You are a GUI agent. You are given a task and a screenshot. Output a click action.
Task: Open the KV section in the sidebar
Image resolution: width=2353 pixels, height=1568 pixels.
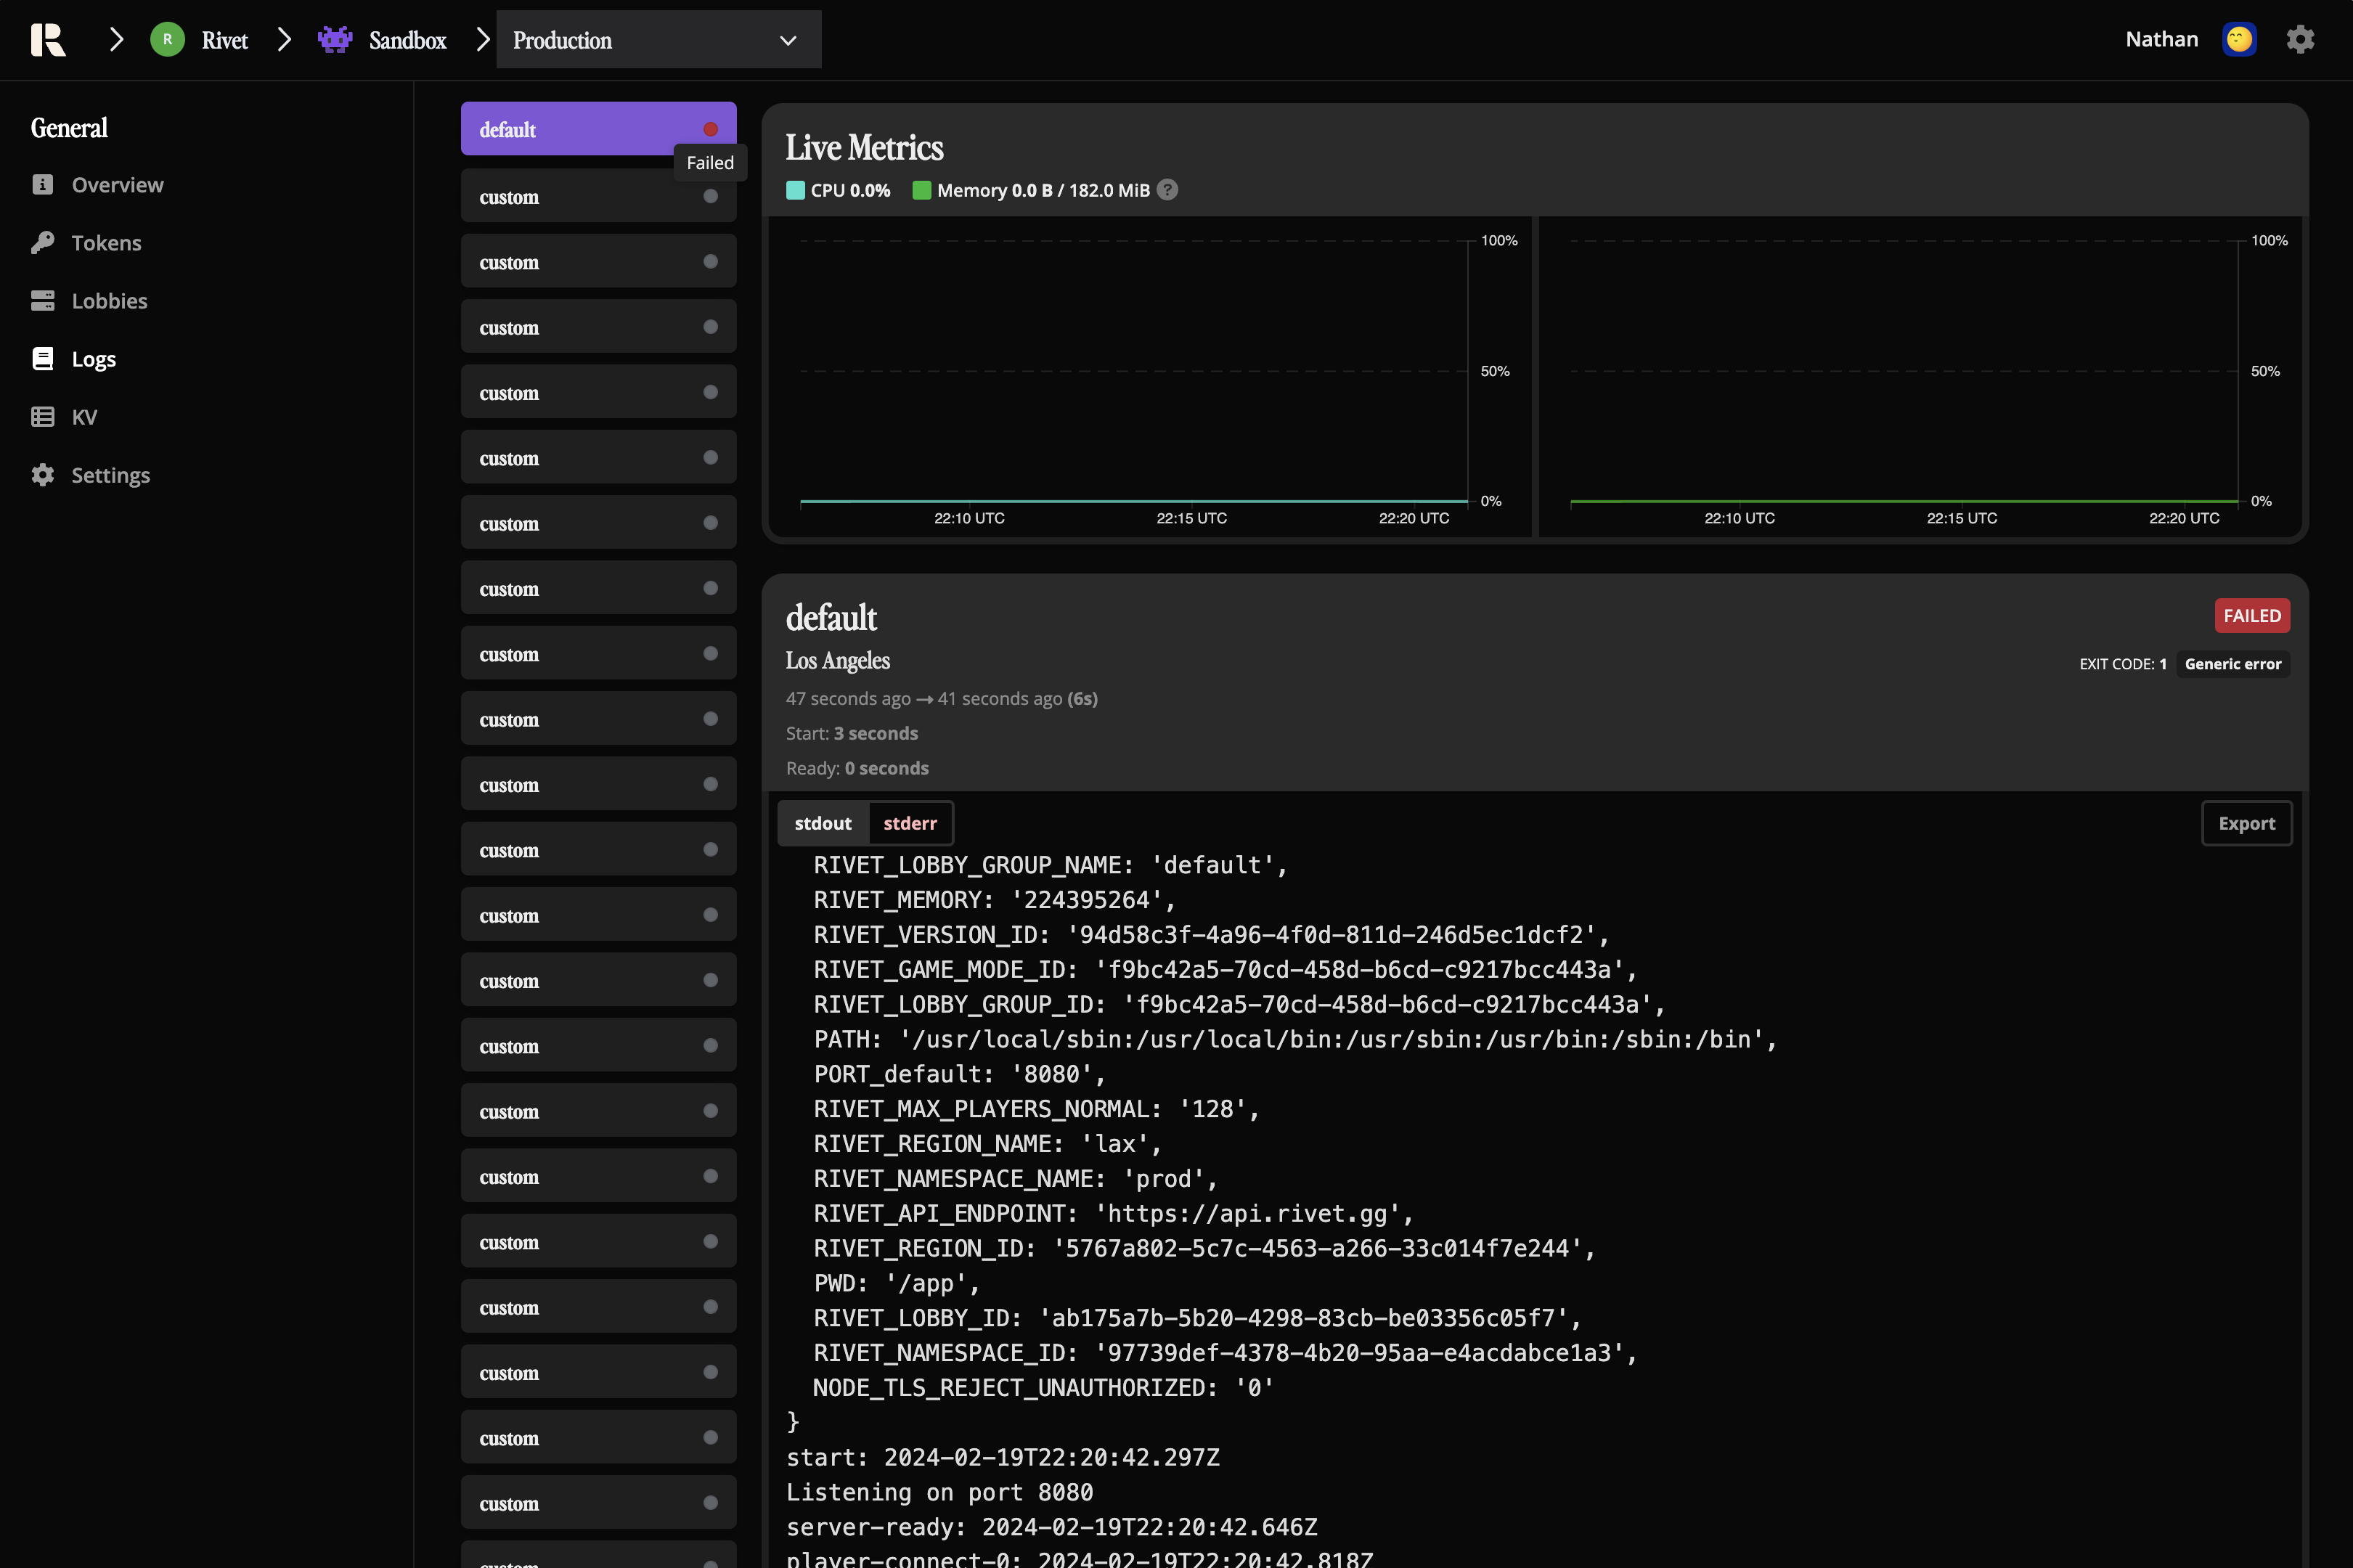tap(85, 416)
